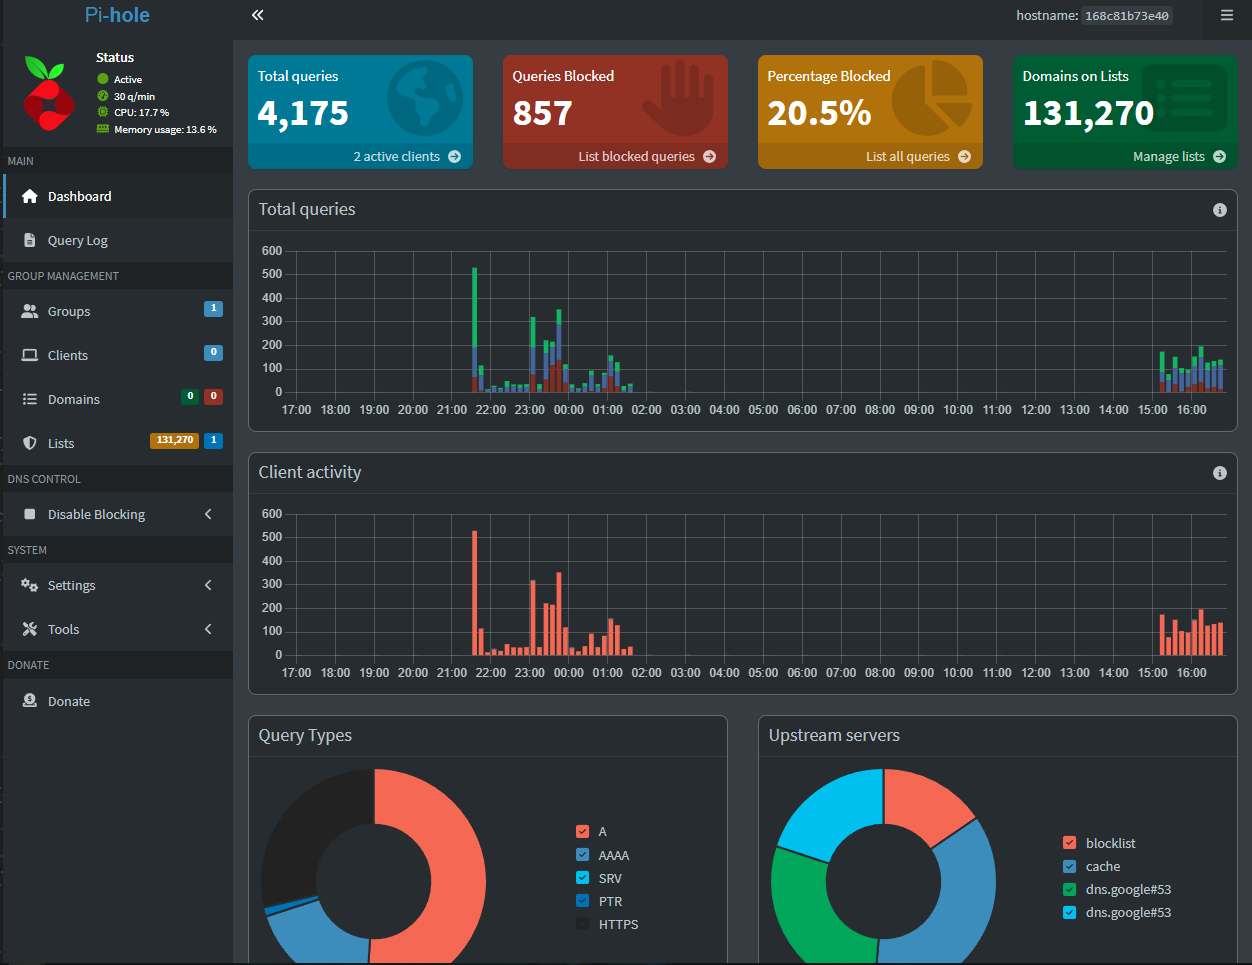Click the Query Log file icon
This screenshot has height=965, width=1252.
point(30,240)
